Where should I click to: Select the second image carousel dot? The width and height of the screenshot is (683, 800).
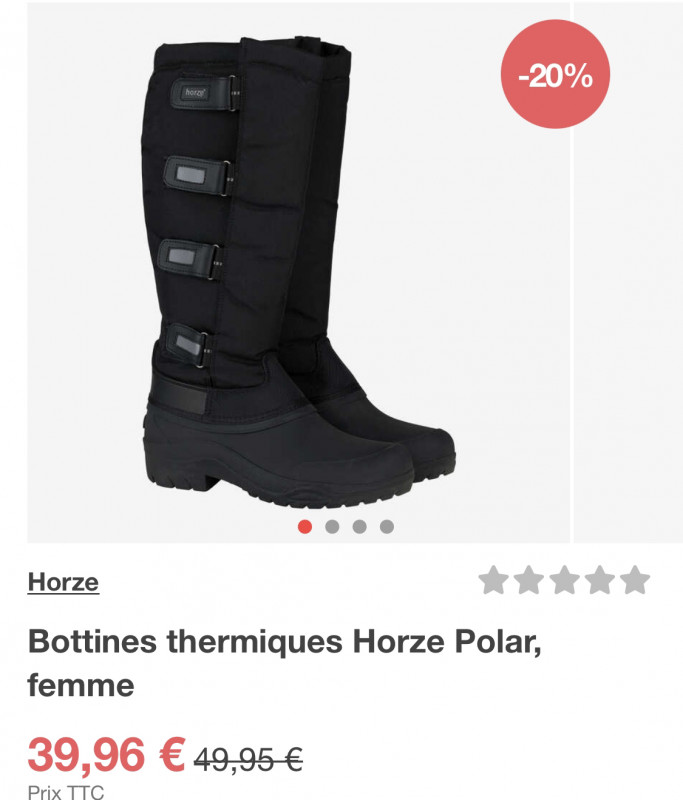(x=332, y=527)
